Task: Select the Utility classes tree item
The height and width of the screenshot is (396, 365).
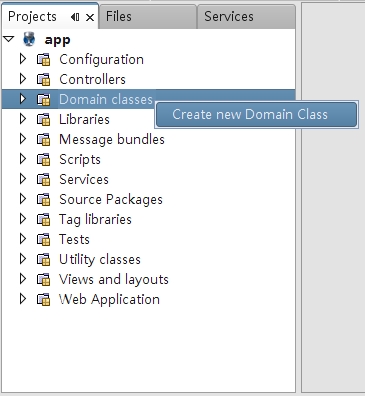Action: [x=100, y=259]
